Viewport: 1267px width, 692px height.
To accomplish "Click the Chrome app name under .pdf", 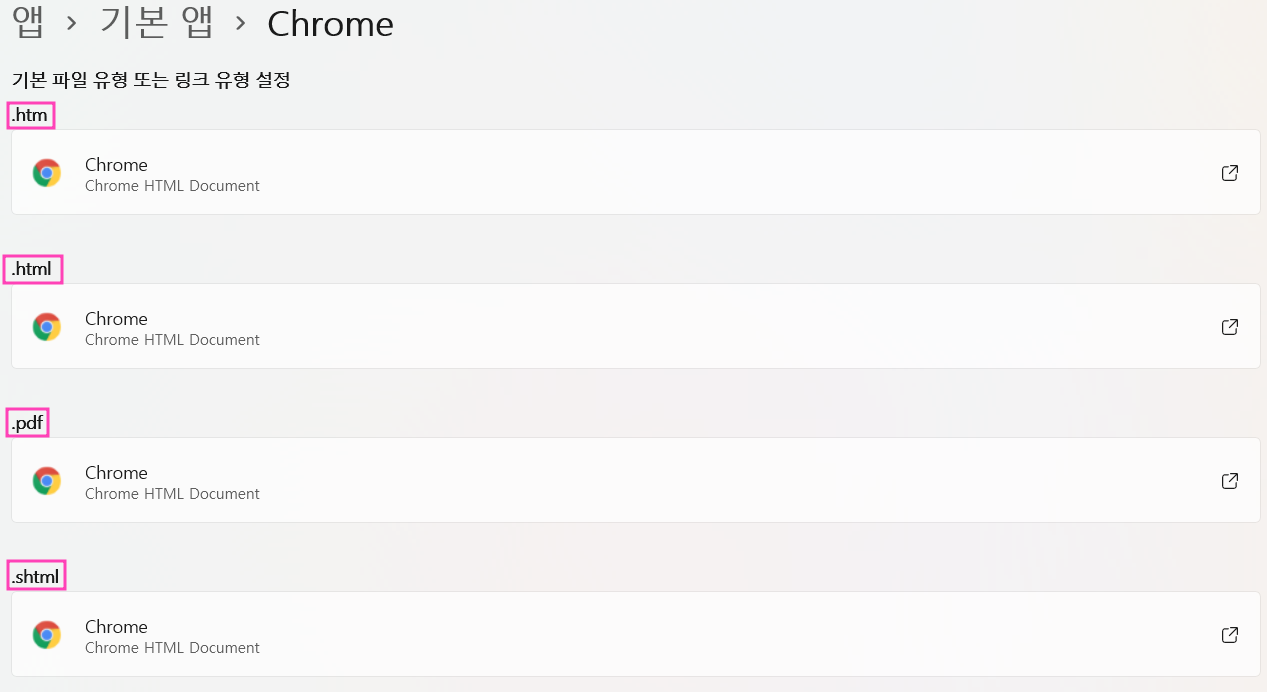I will click(x=116, y=473).
